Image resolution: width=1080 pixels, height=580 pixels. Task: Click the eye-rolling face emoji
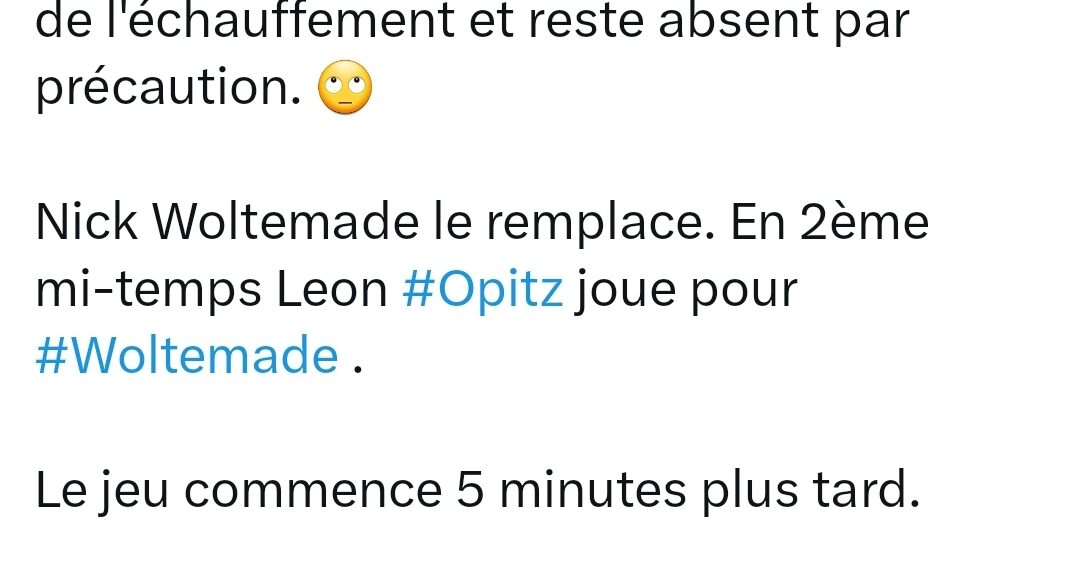(345, 87)
